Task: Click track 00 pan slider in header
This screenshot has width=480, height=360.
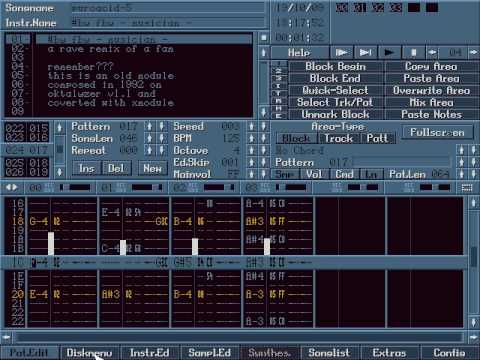Action: (75, 187)
